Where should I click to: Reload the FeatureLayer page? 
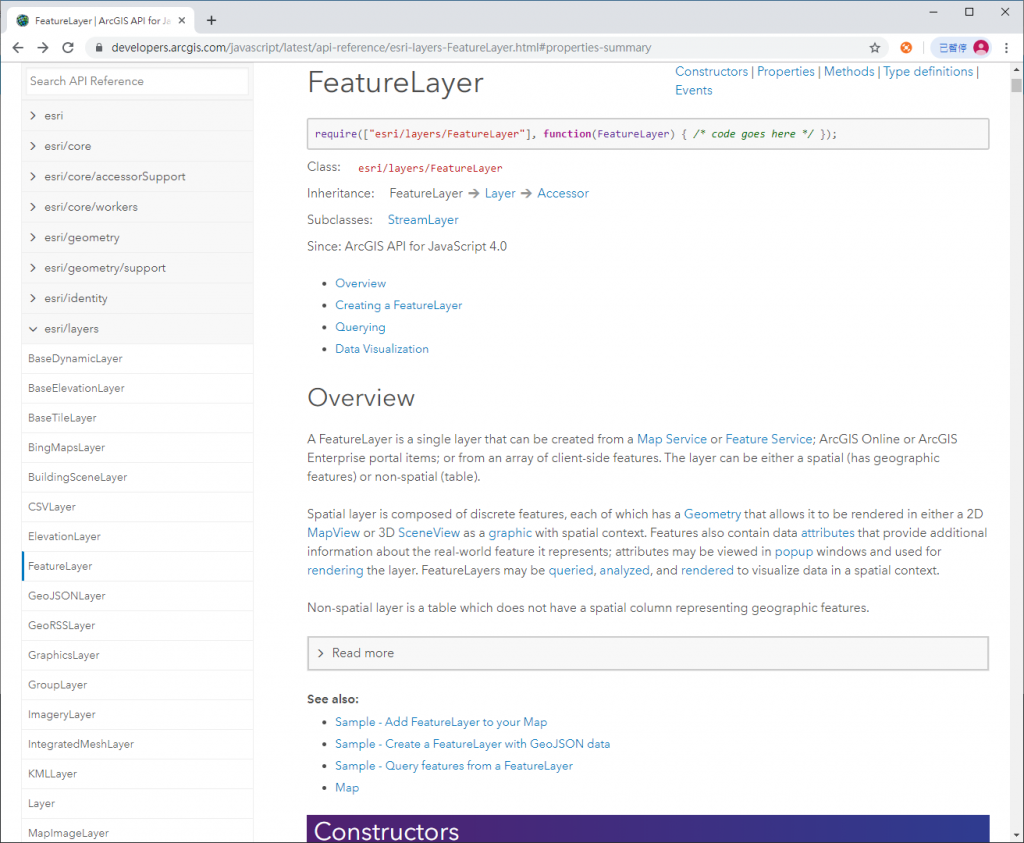click(x=68, y=48)
